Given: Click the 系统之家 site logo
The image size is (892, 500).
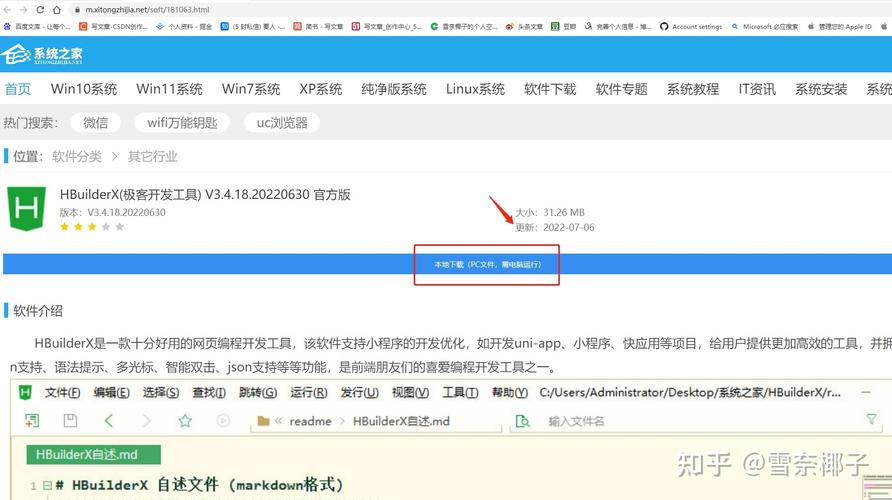Looking at the screenshot, I should pyautogui.click(x=42, y=55).
